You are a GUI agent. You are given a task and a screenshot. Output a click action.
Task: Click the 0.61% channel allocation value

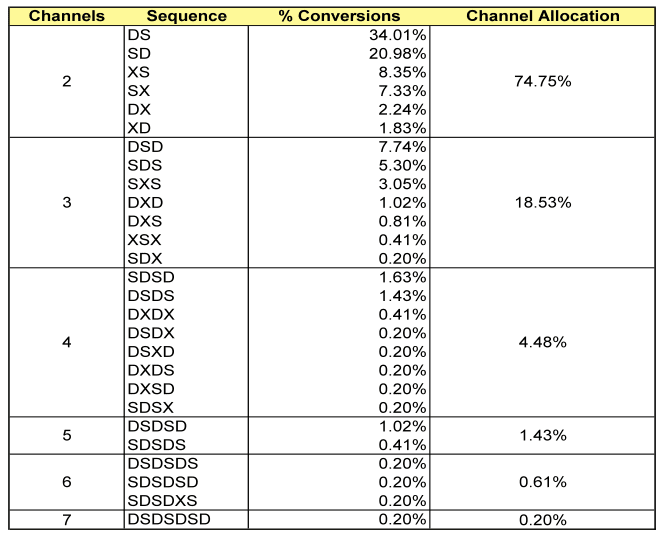543,482
